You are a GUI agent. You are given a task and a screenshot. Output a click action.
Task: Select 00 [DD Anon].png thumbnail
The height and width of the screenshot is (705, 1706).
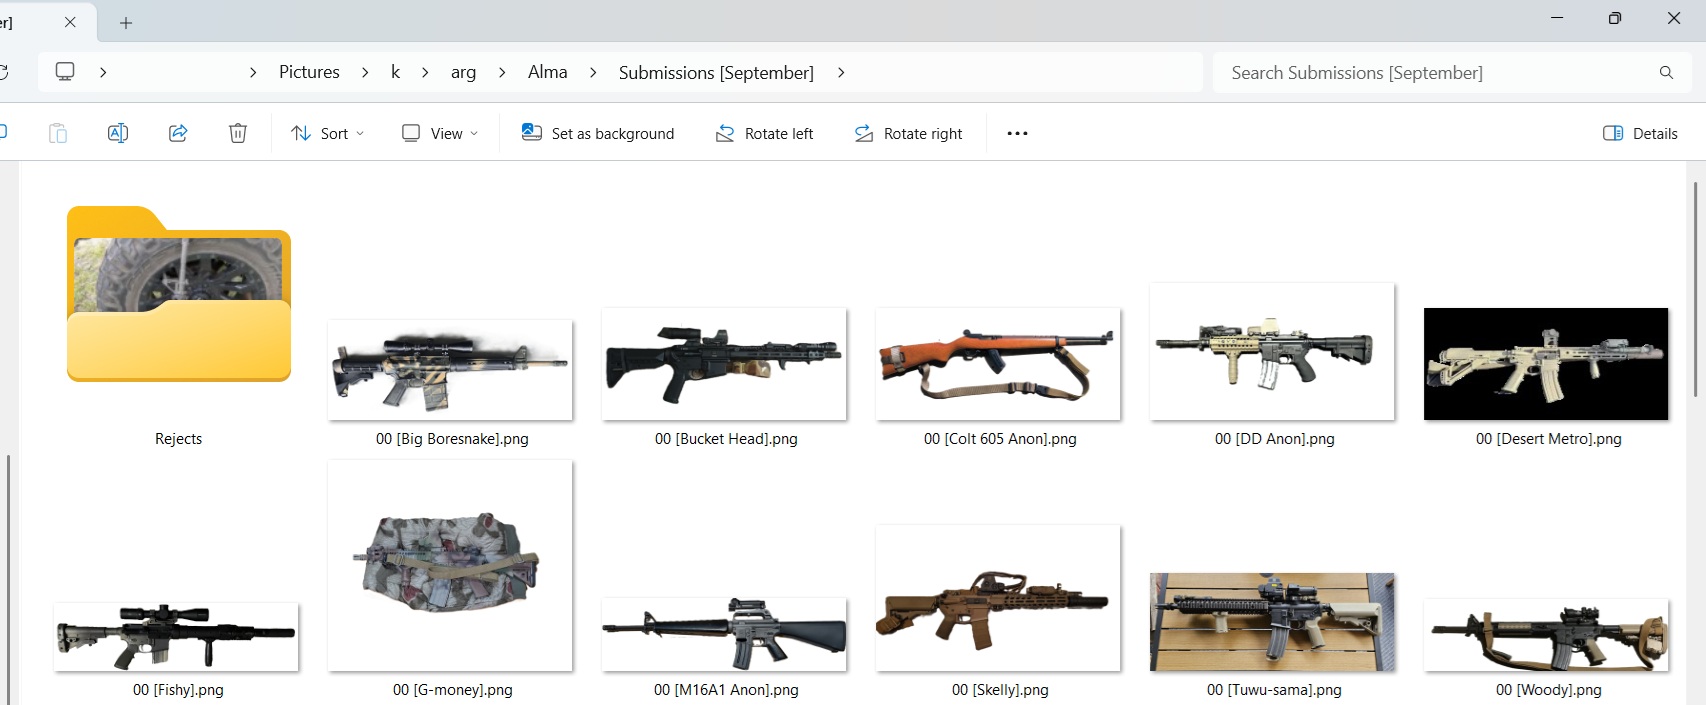pyautogui.click(x=1272, y=351)
